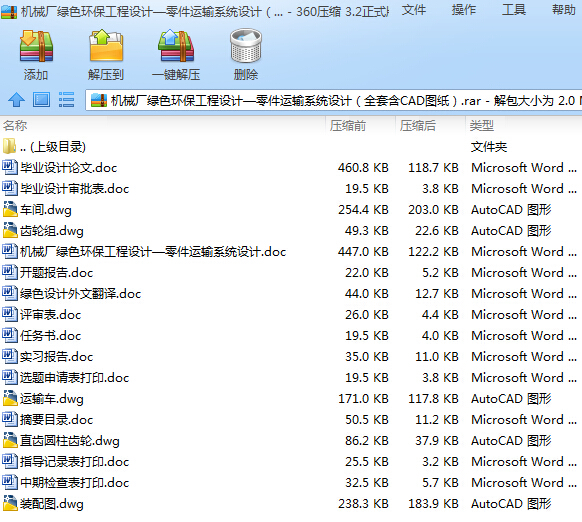Click the 12.7 KB compressed size cell
The width and height of the screenshot is (582, 522).
pos(436,294)
